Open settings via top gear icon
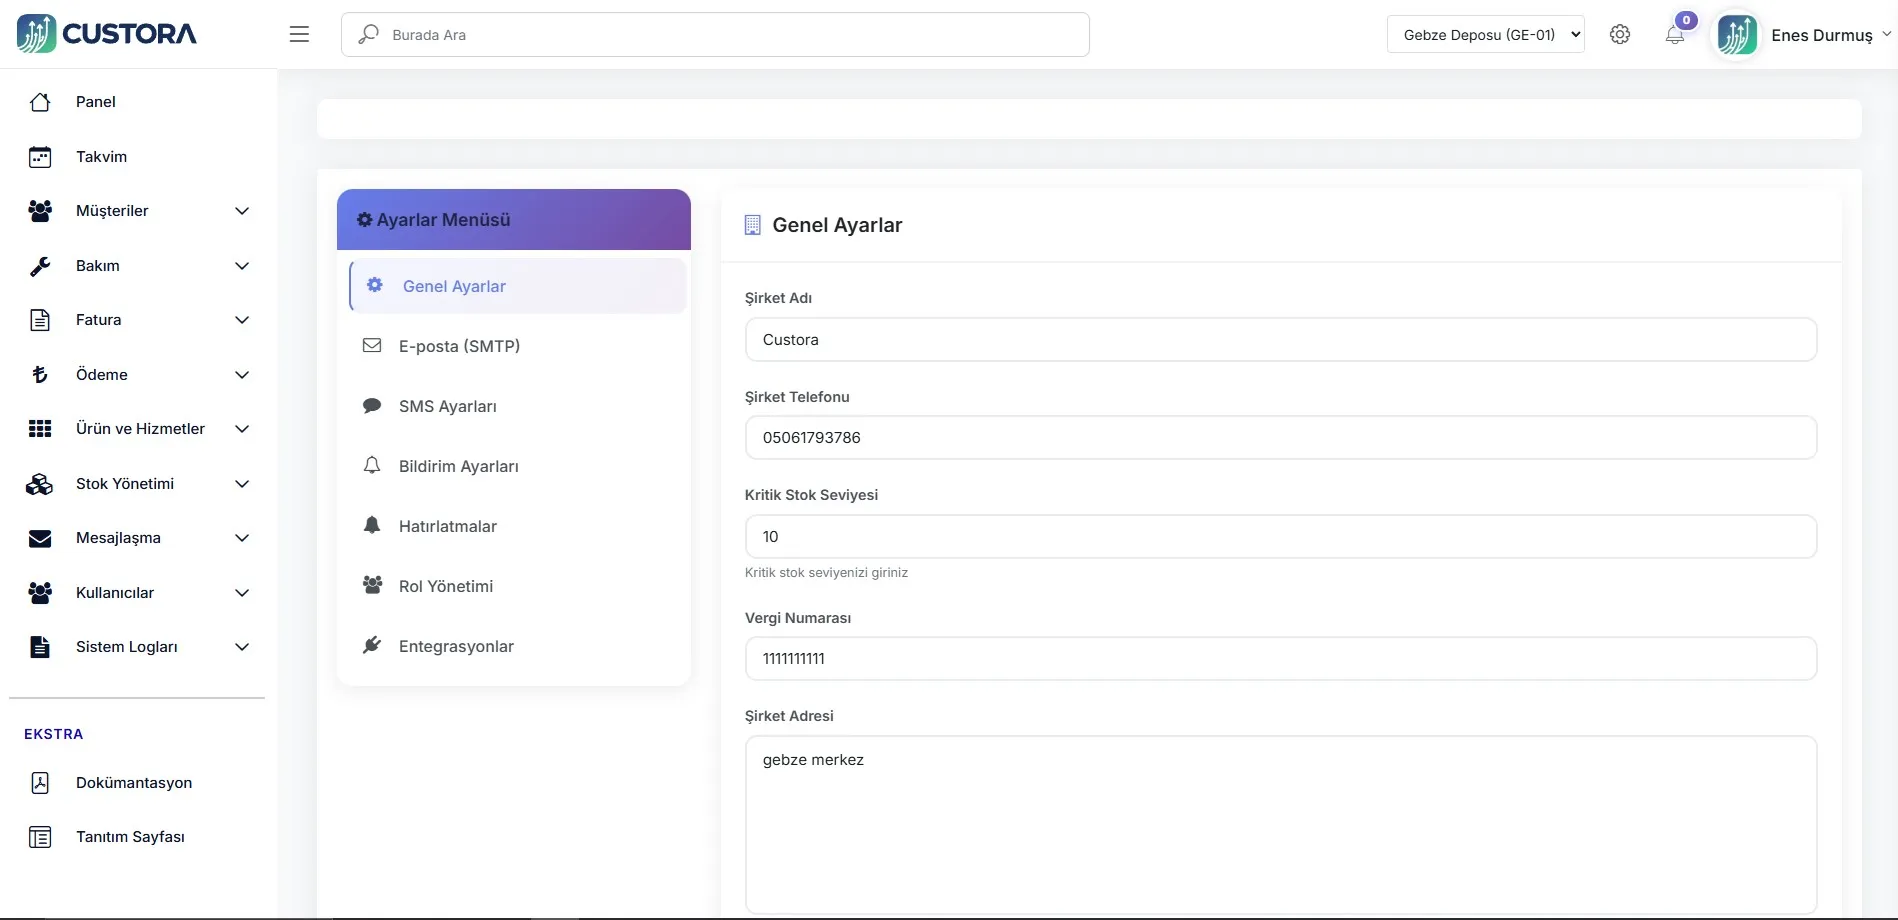Screen dimensions: 1898x920 pyautogui.click(x=1620, y=34)
